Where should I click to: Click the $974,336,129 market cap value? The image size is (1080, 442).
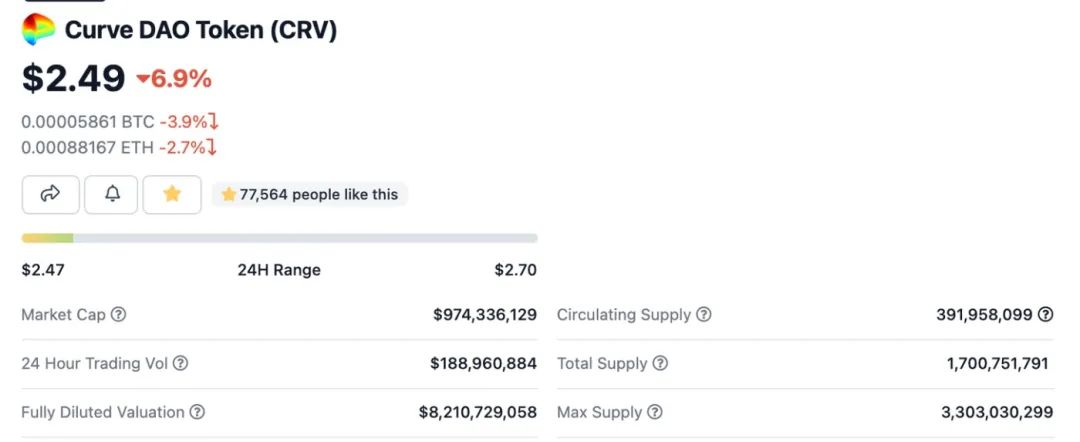[x=485, y=315]
